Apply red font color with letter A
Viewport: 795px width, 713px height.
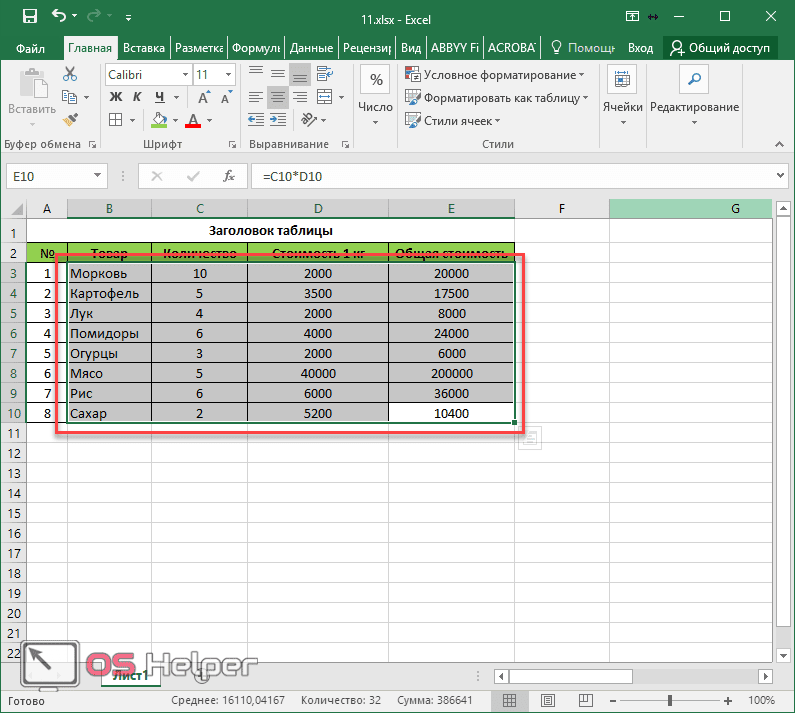pyautogui.click(x=193, y=120)
